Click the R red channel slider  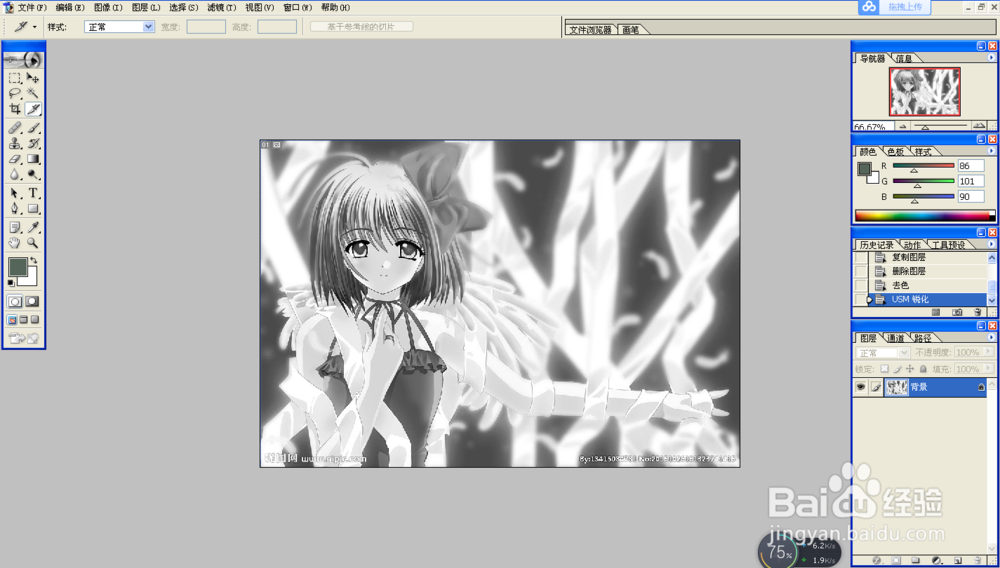[x=923, y=166]
